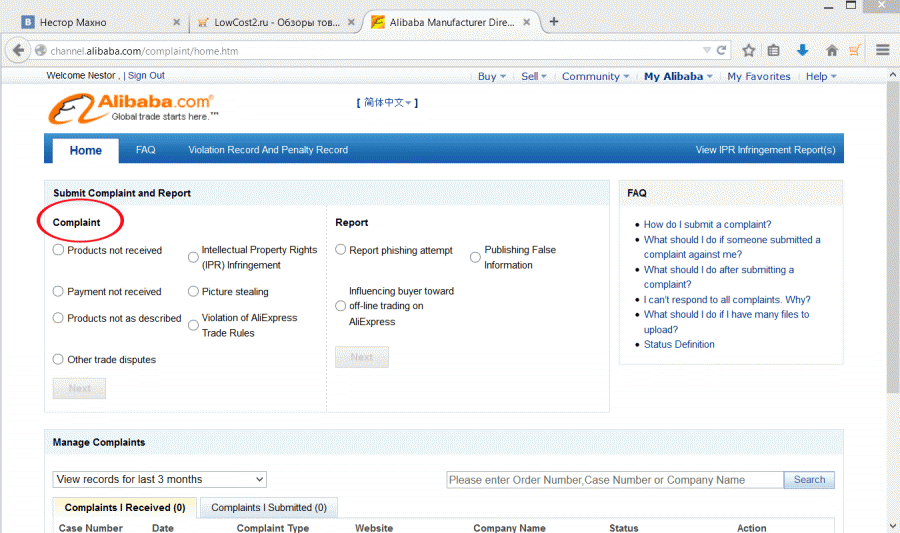Click the site identity globe icon

40,50
